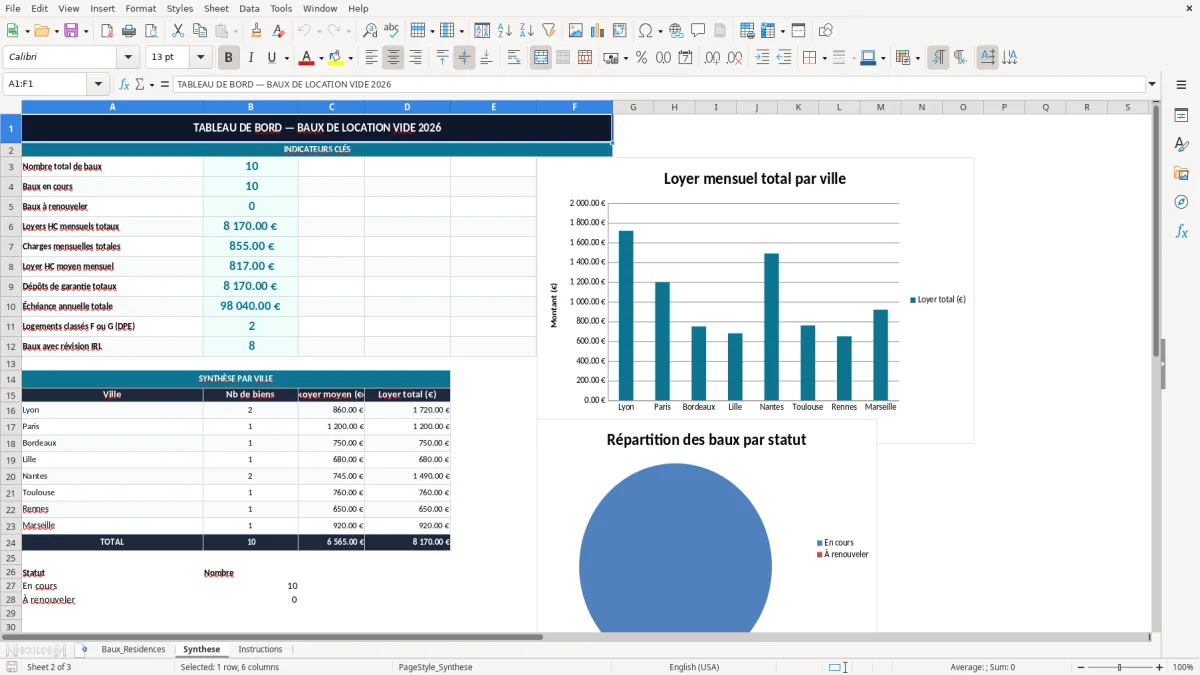
Task: Adjust the zoom slider in status bar
Action: coord(1120,667)
